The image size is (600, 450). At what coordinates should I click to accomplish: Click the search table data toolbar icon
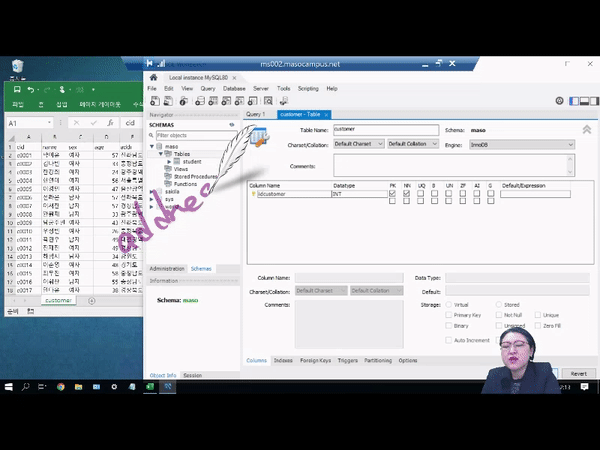coord(268,101)
